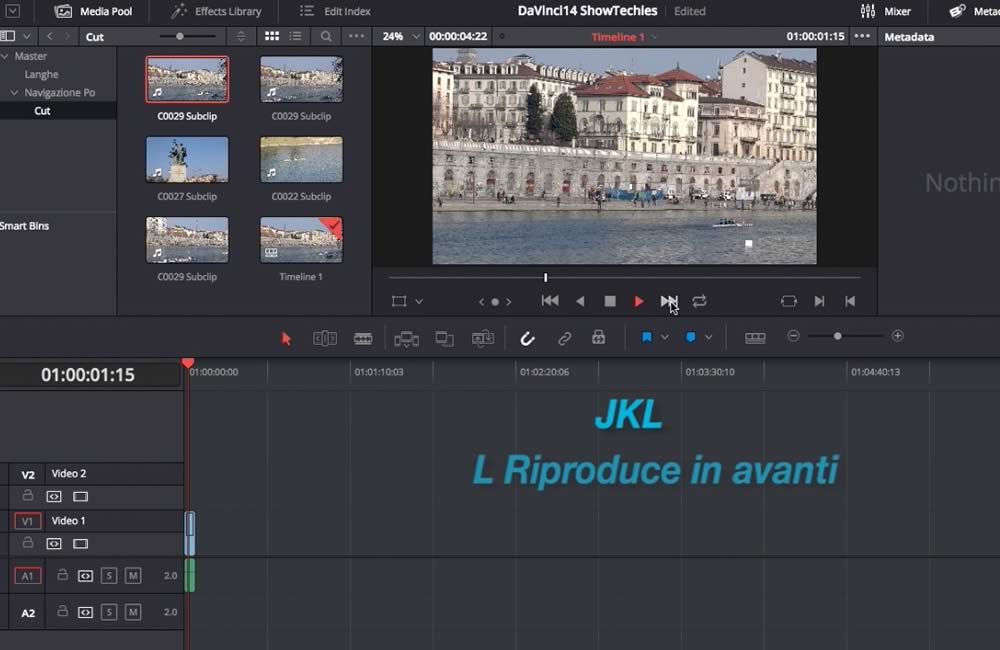Select the C0022 Subclip thumbnail
Screen dimensions: 1000x650
(301, 159)
